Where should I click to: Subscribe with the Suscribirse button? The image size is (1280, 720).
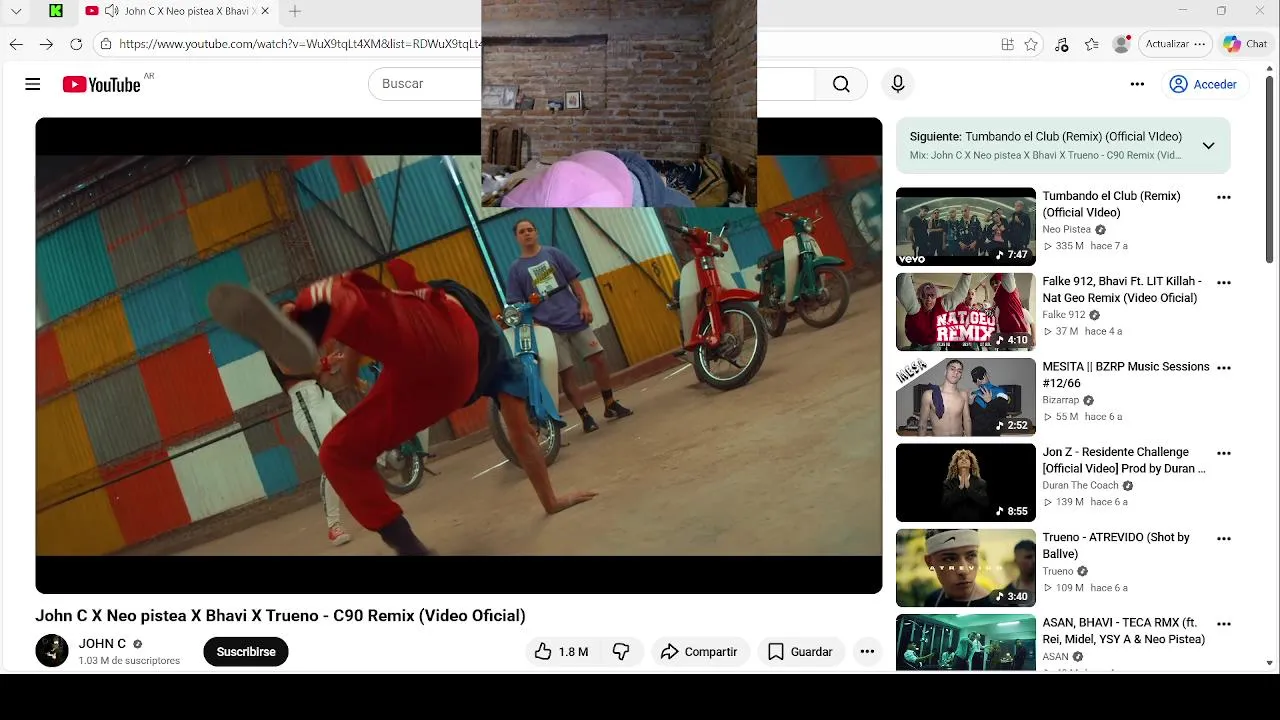[x=246, y=652]
